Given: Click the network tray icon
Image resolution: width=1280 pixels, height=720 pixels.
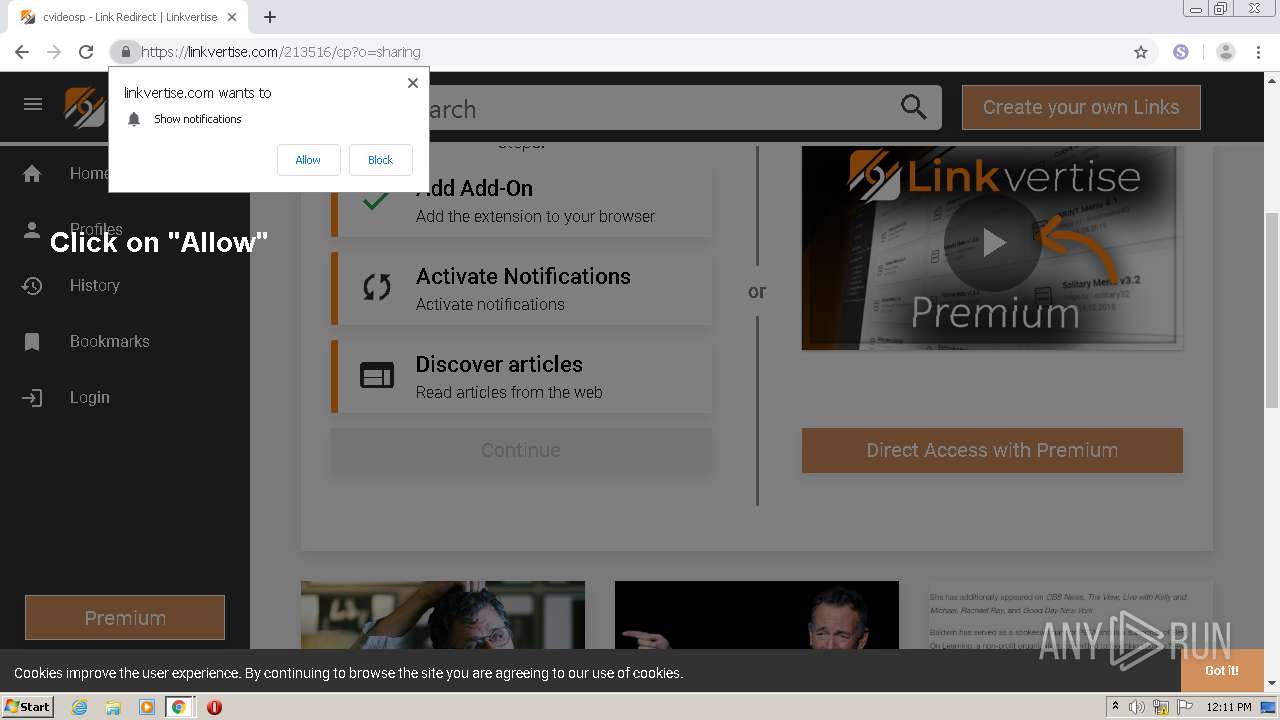Looking at the screenshot, I should (1161, 707).
